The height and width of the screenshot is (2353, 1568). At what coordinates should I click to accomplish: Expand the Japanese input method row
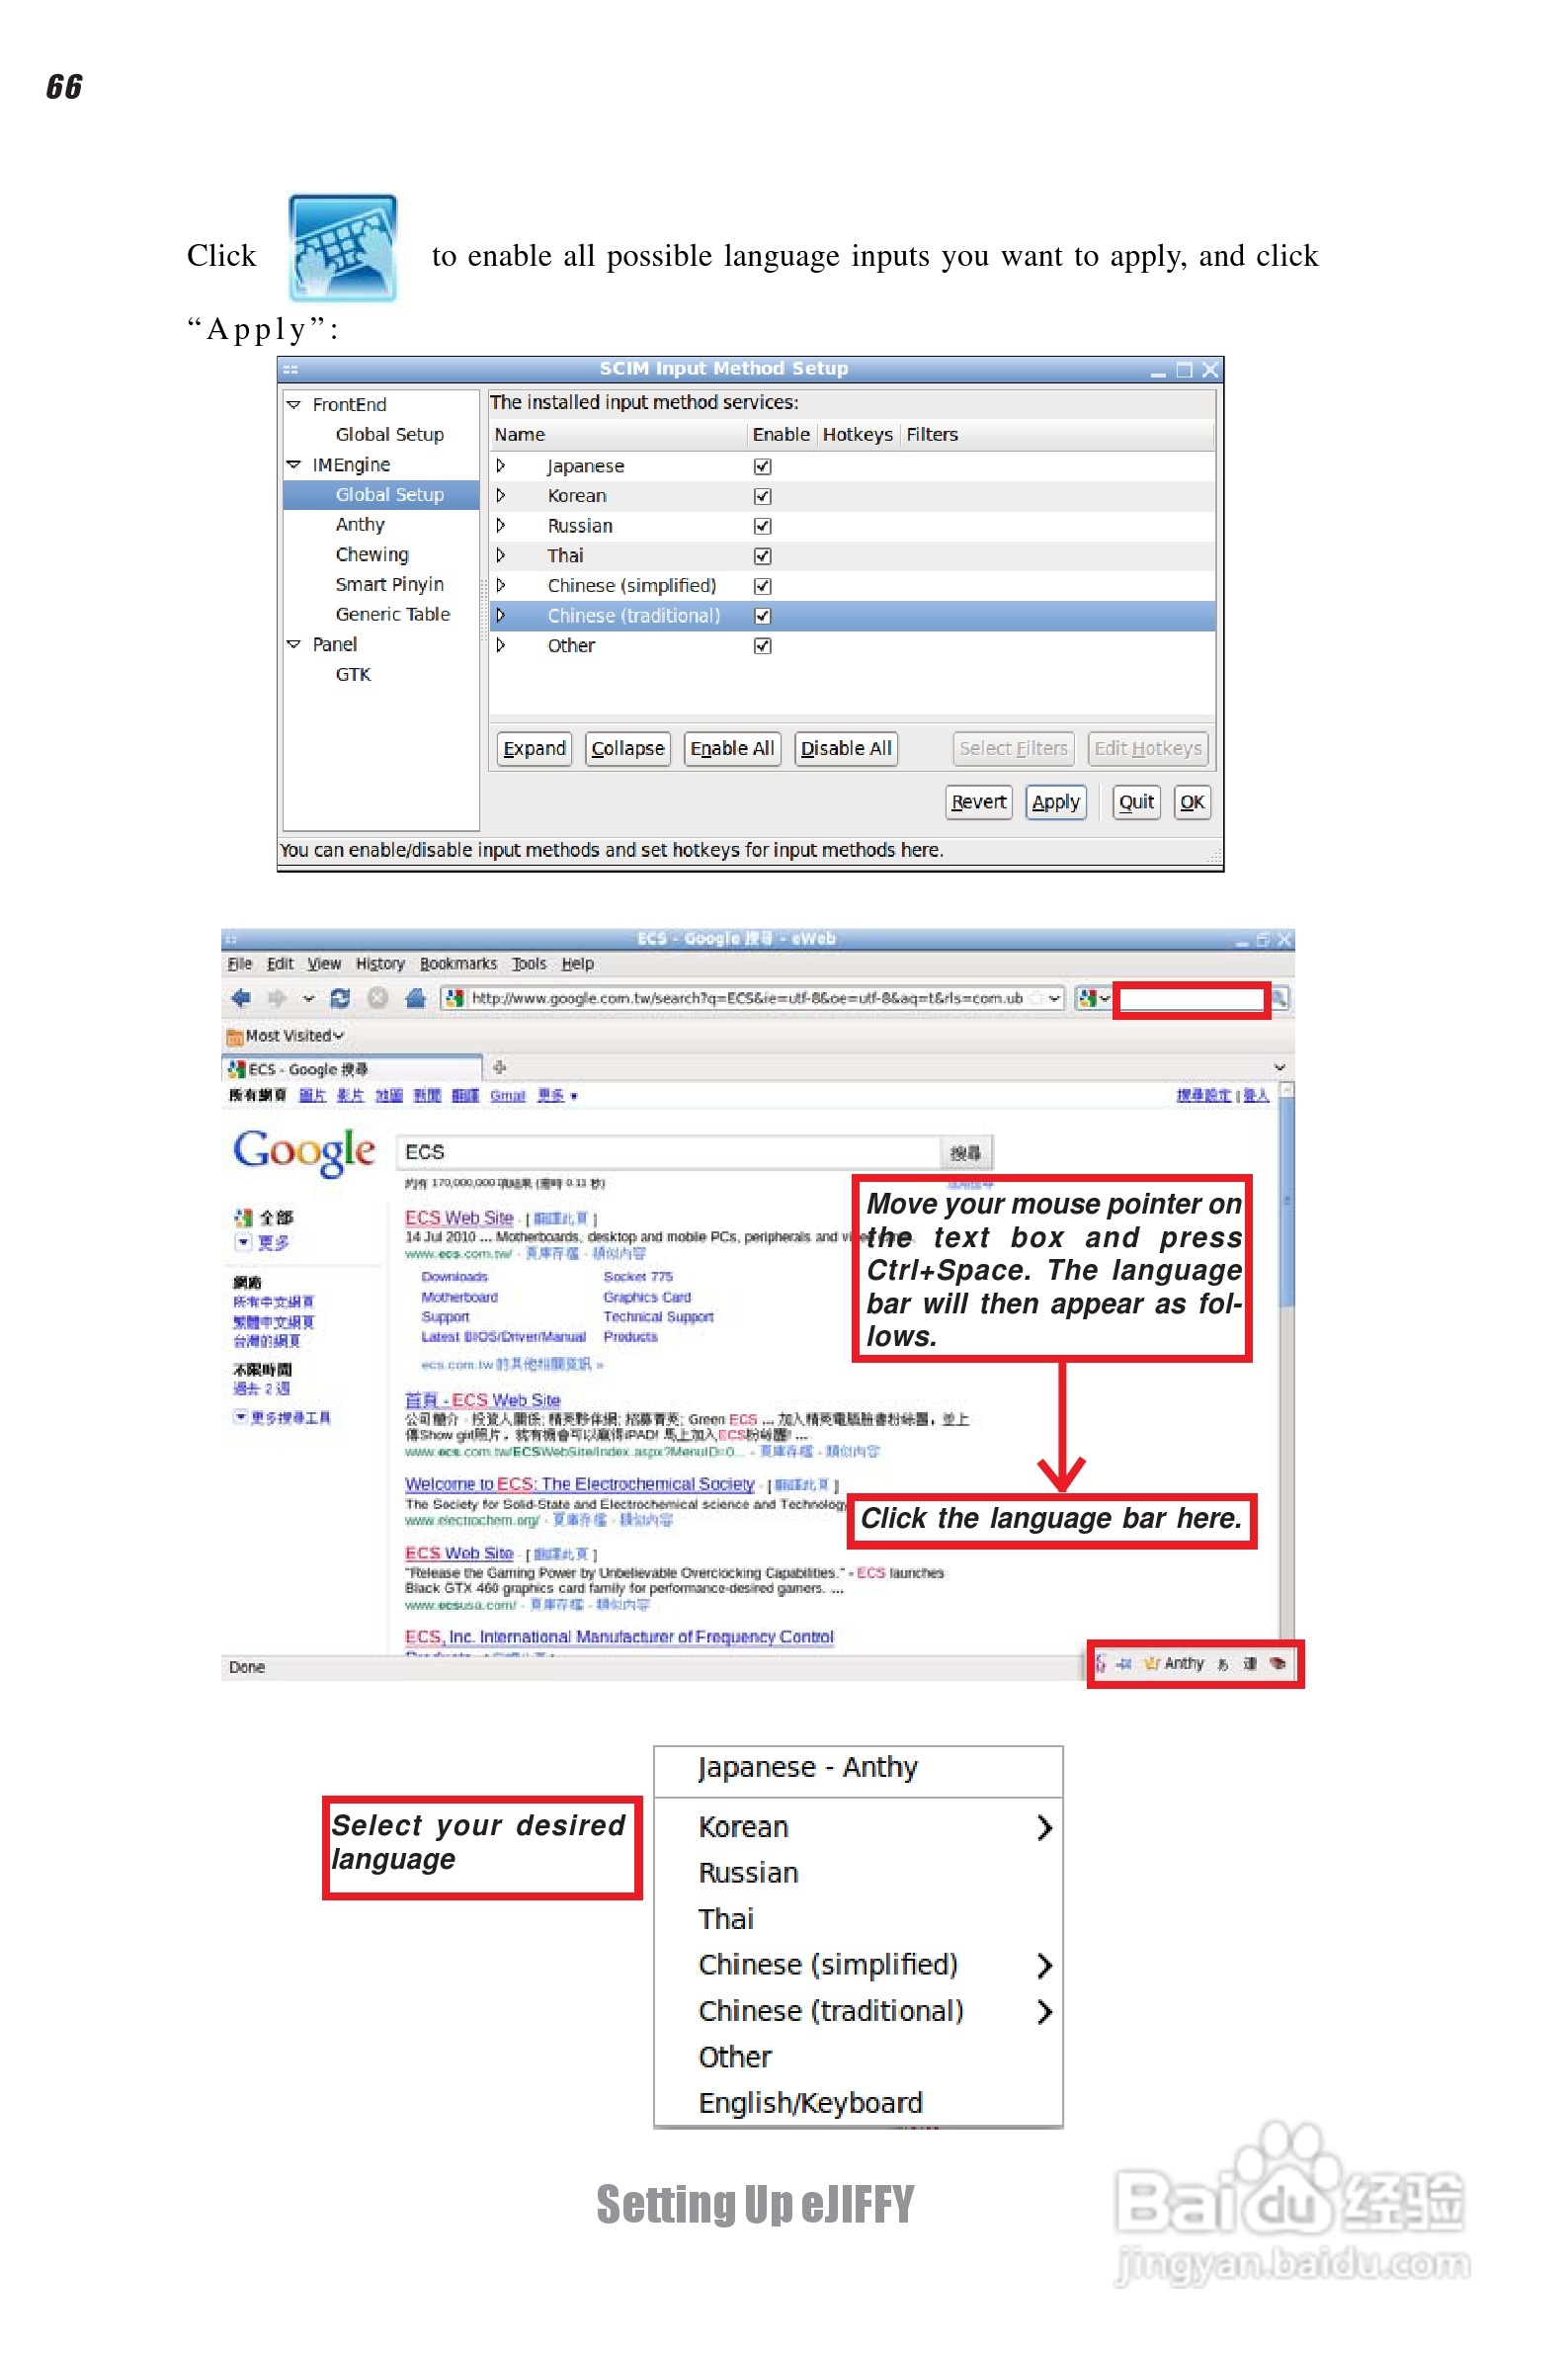click(501, 466)
